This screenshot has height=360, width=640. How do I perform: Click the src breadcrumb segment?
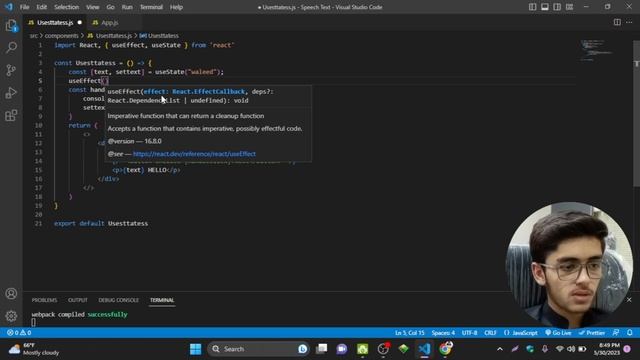point(33,36)
